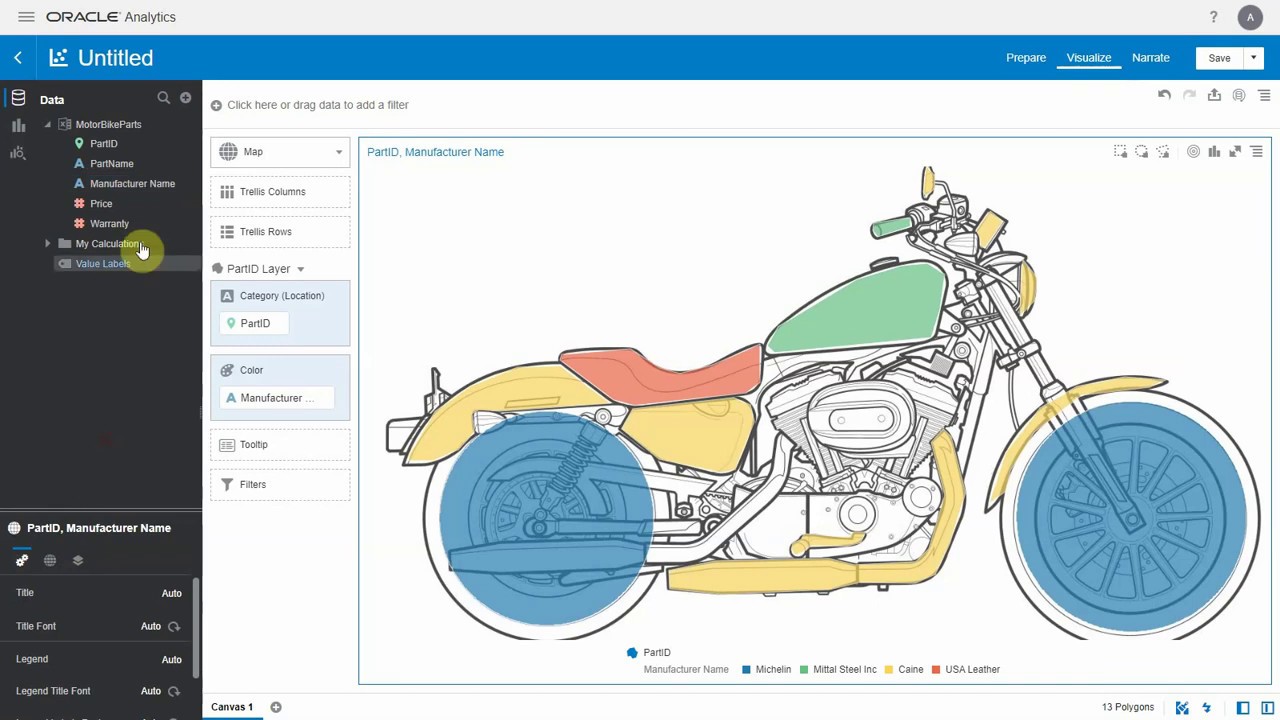Viewport: 1280px width, 720px height.
Task: Click the Trellis Rows drop target
Action: 280,232
